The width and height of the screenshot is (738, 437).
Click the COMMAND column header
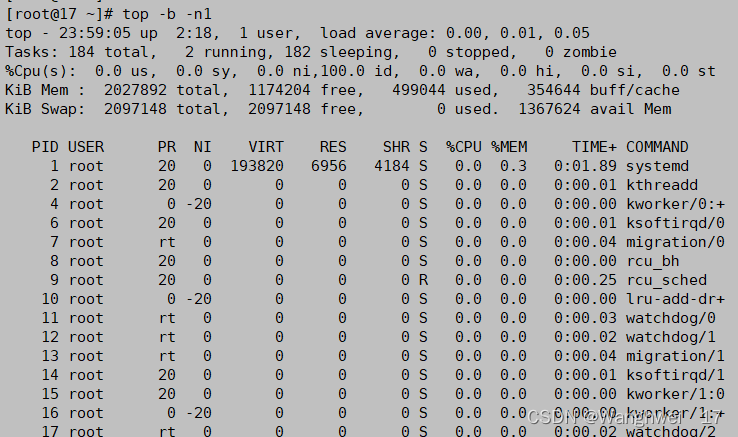click(x=657, y=147)
